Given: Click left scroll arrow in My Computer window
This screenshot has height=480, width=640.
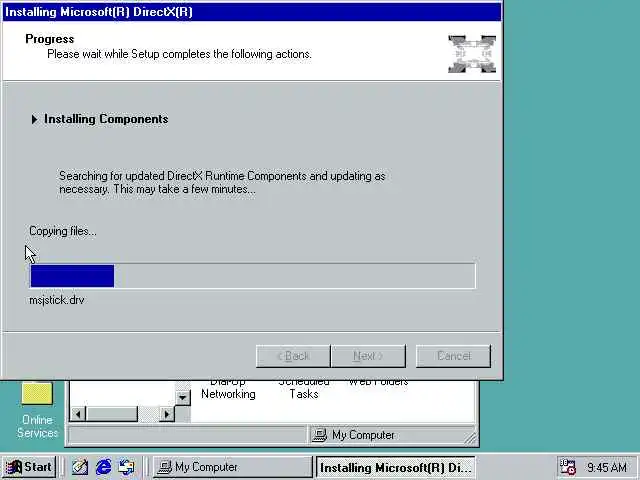Looking at the screenshot, I should click(78, 414).
